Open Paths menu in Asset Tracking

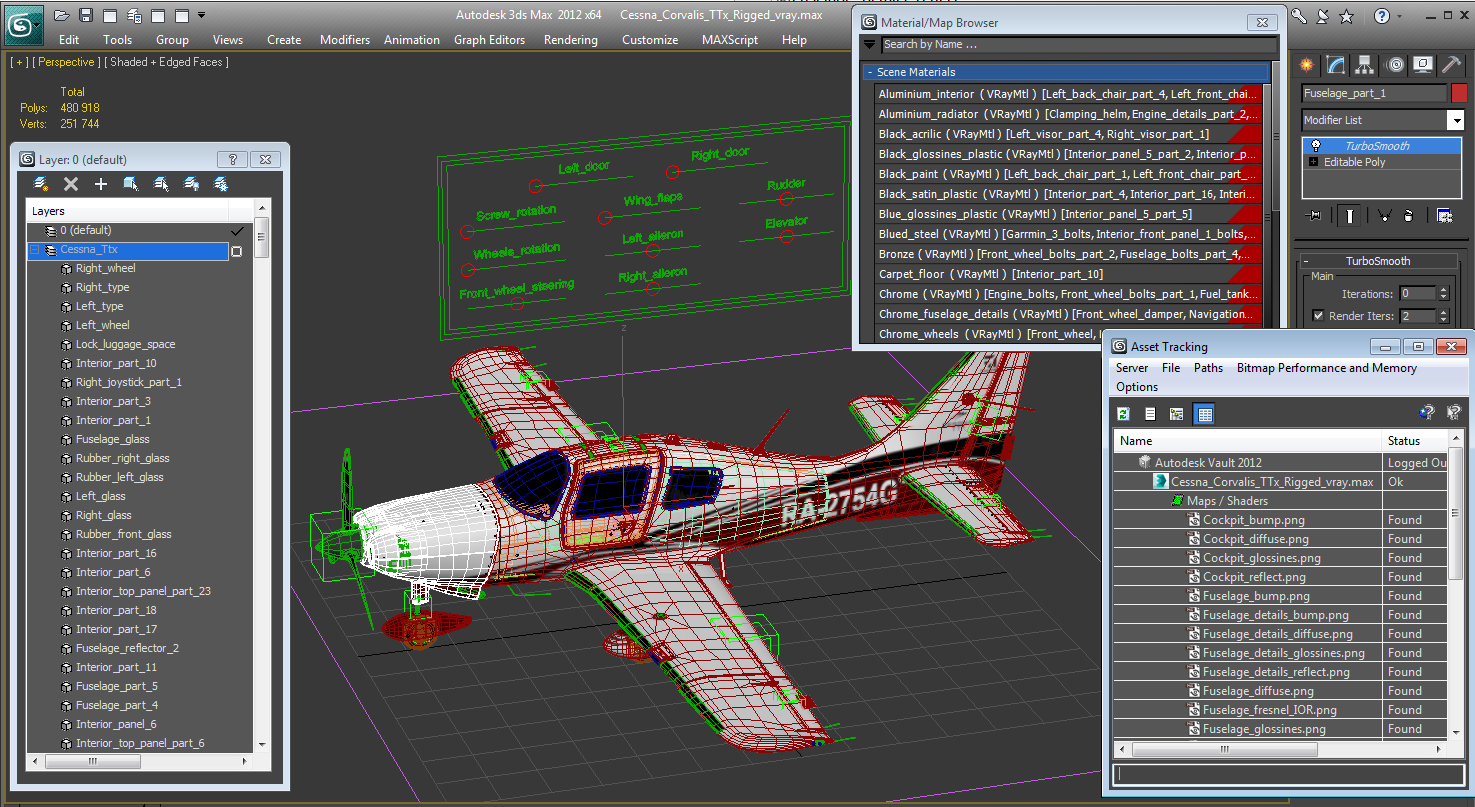(1208, 368)
